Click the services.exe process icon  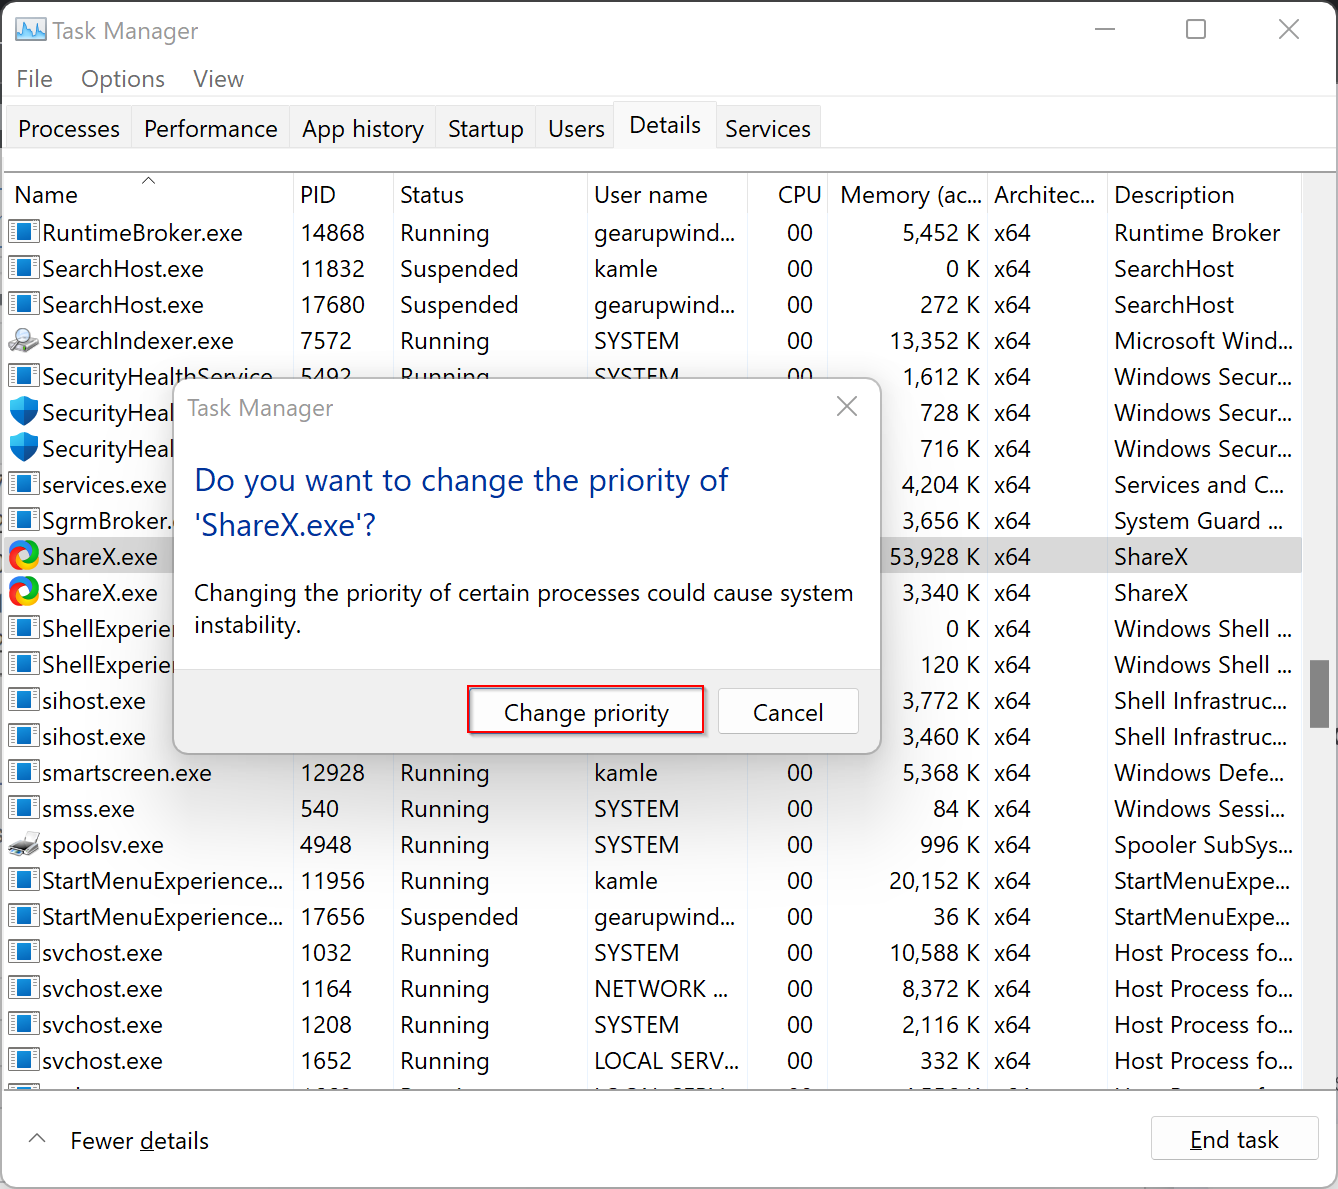(24, 484)
